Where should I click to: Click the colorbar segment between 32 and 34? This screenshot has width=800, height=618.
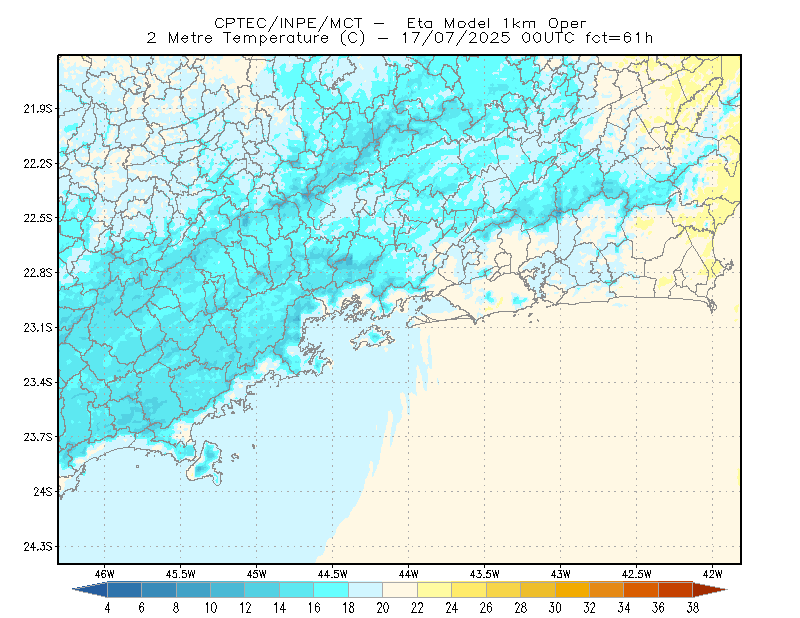pyautogui.click(x=607, y=590)
